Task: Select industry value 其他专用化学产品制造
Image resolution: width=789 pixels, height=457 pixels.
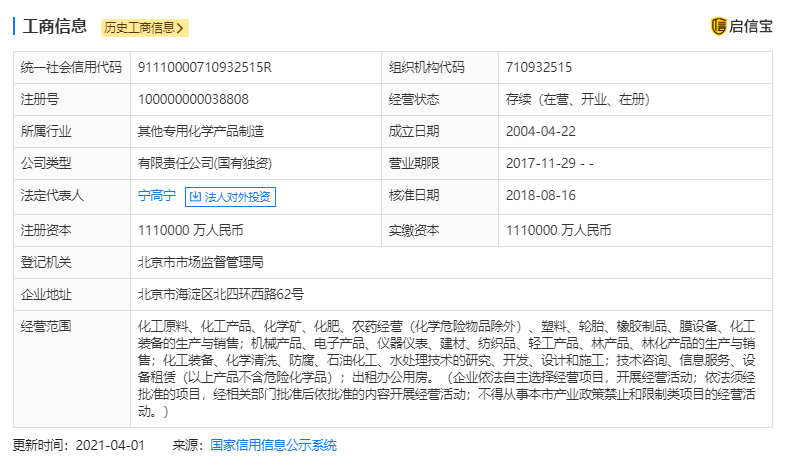Action: [x=200, y=132]
